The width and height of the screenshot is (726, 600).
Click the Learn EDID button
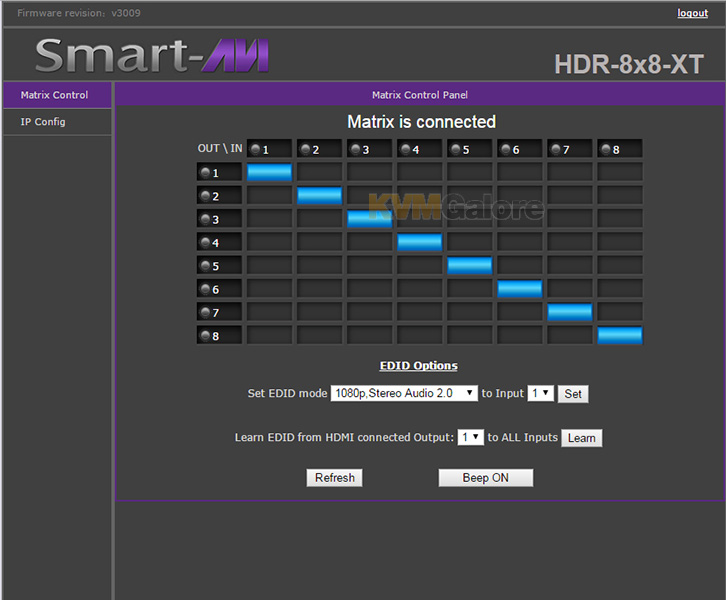click(582, 438)
